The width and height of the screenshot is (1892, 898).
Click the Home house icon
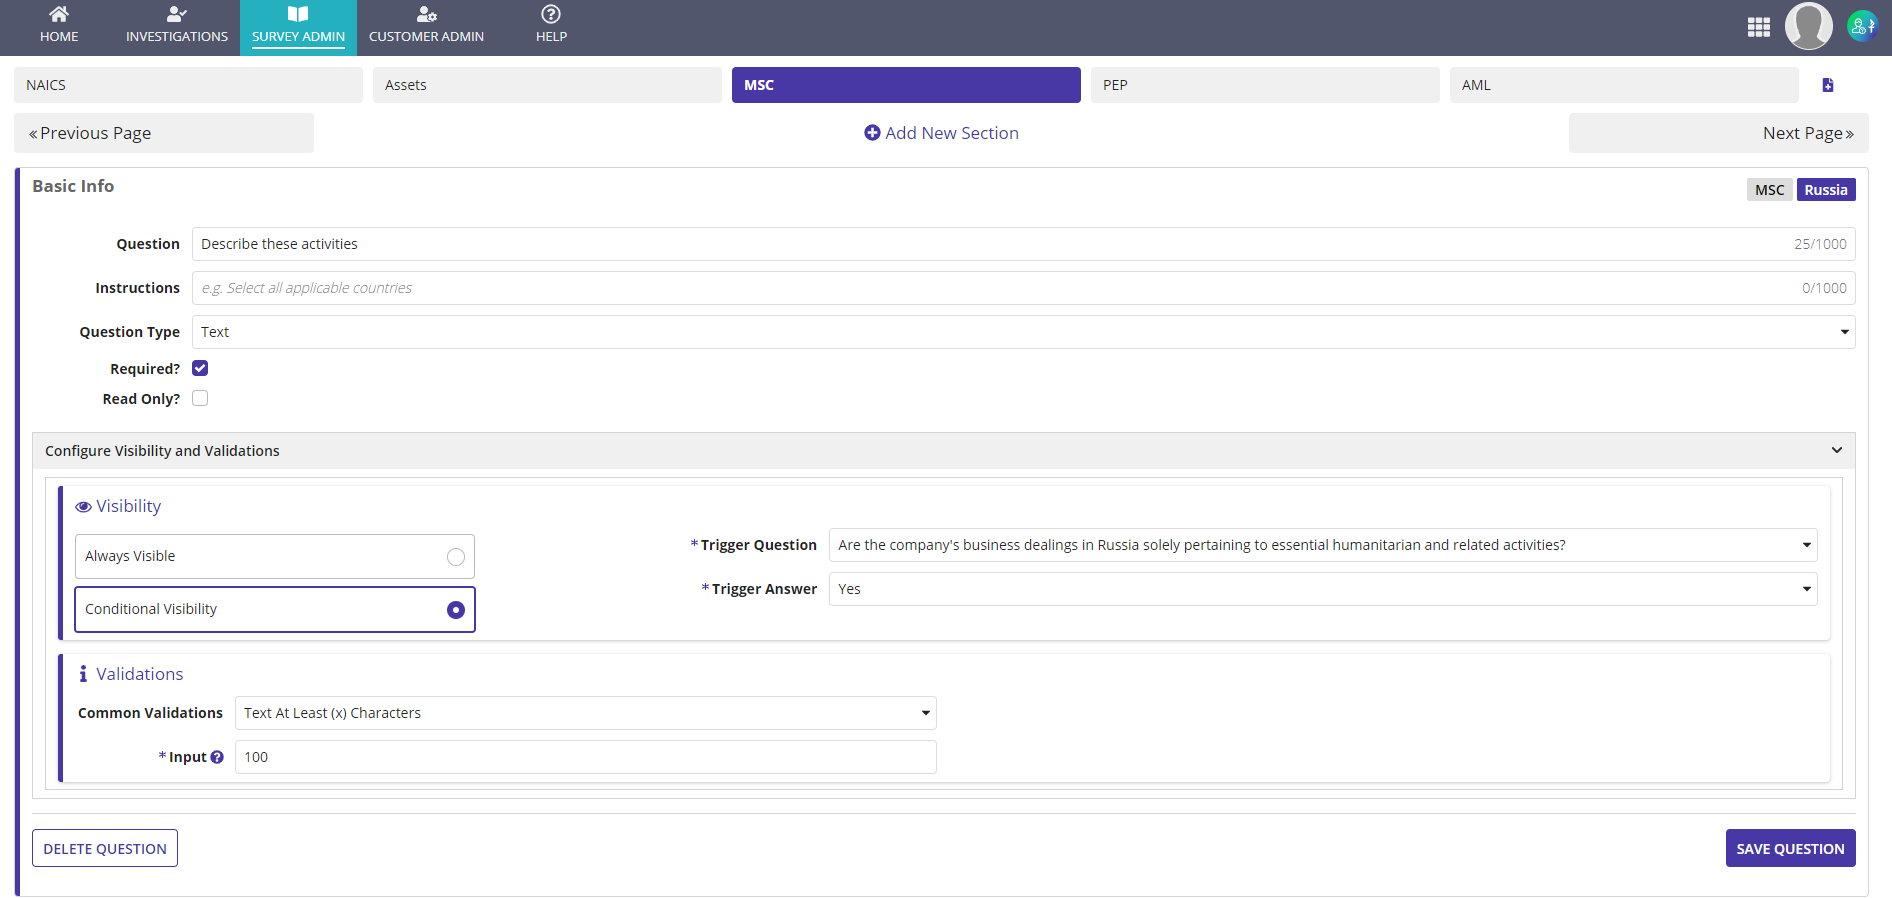(59, 14)
